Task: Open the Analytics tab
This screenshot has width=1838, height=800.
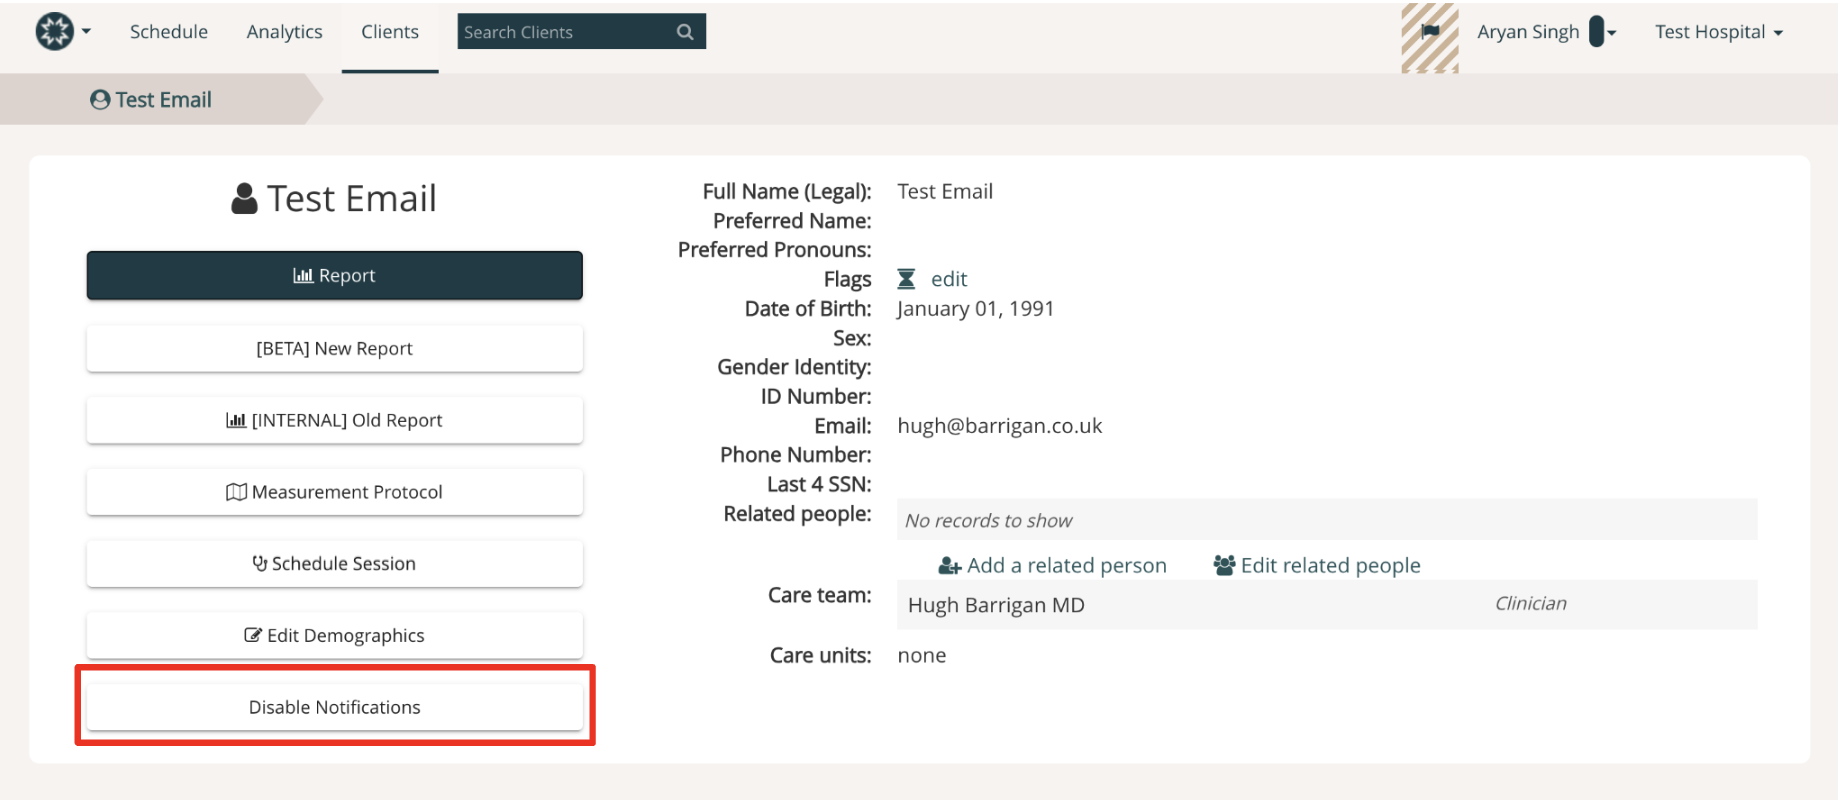Action: (285, 32)
